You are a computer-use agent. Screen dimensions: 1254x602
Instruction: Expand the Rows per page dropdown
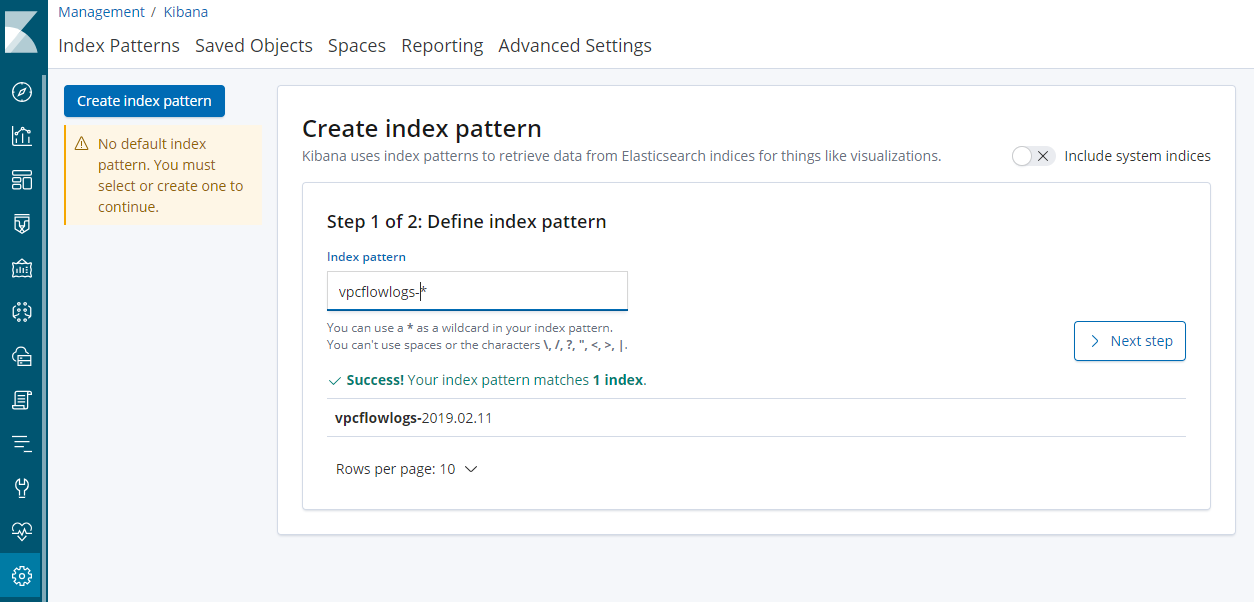tap(407, 469)
